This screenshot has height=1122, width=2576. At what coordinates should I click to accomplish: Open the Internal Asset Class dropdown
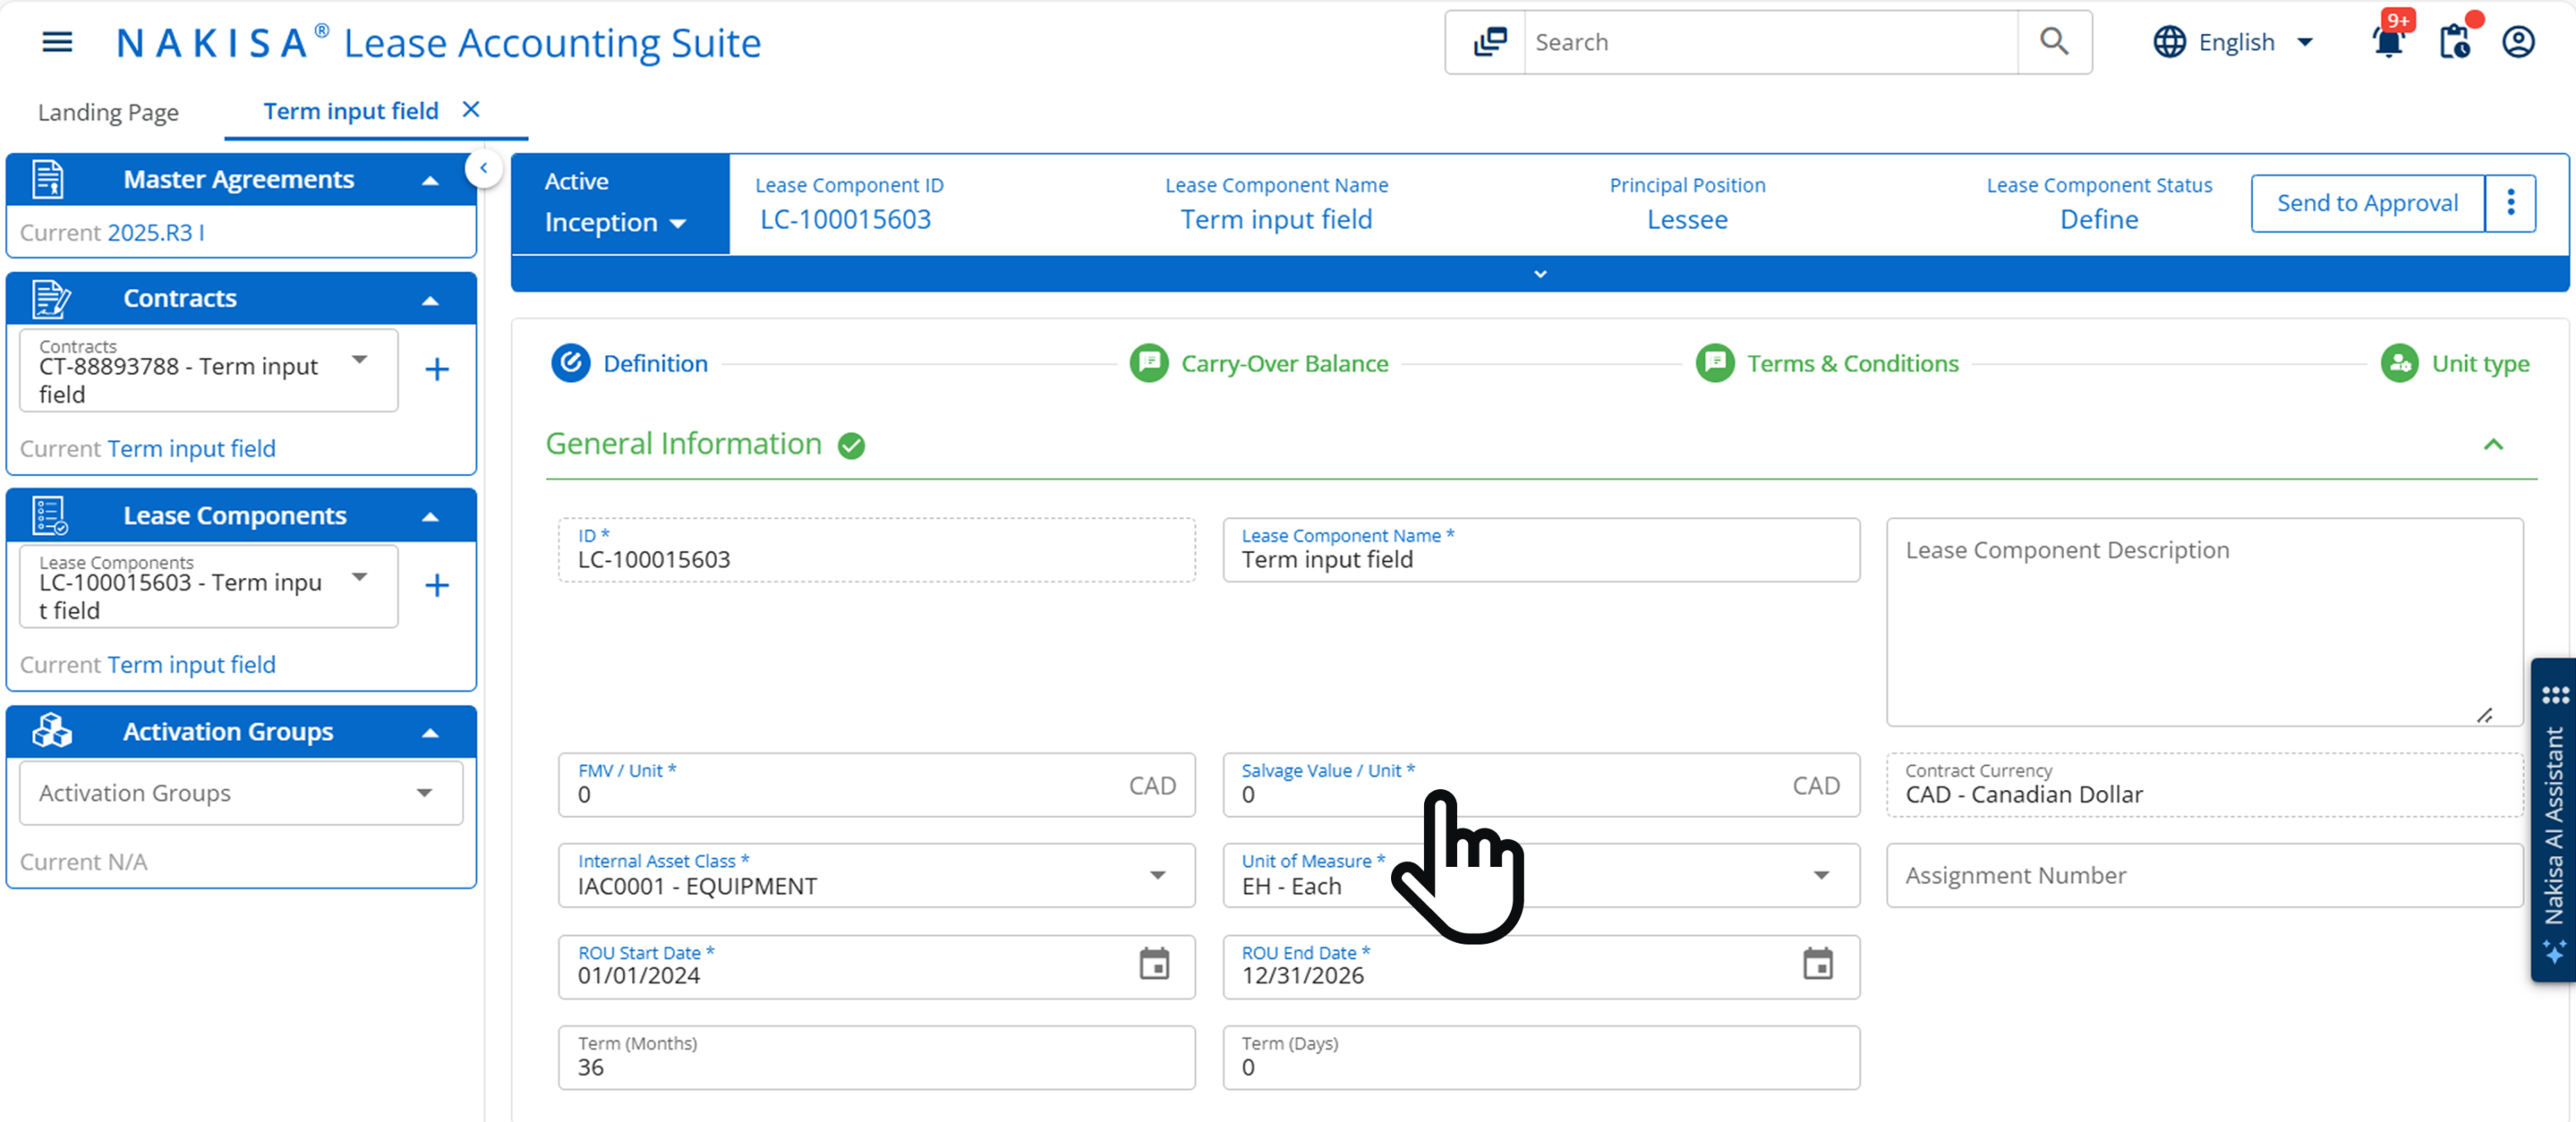point(1157,875)
